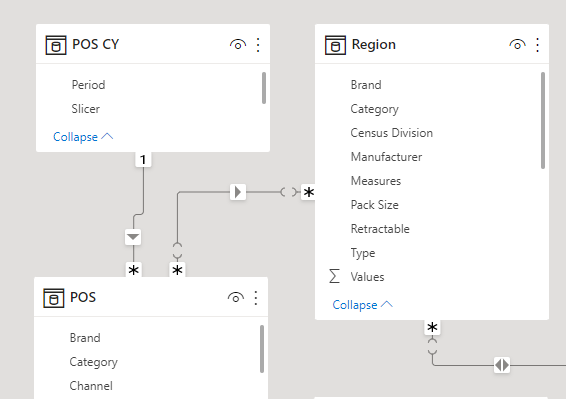Select the Category field in POS table

[93, 362]
